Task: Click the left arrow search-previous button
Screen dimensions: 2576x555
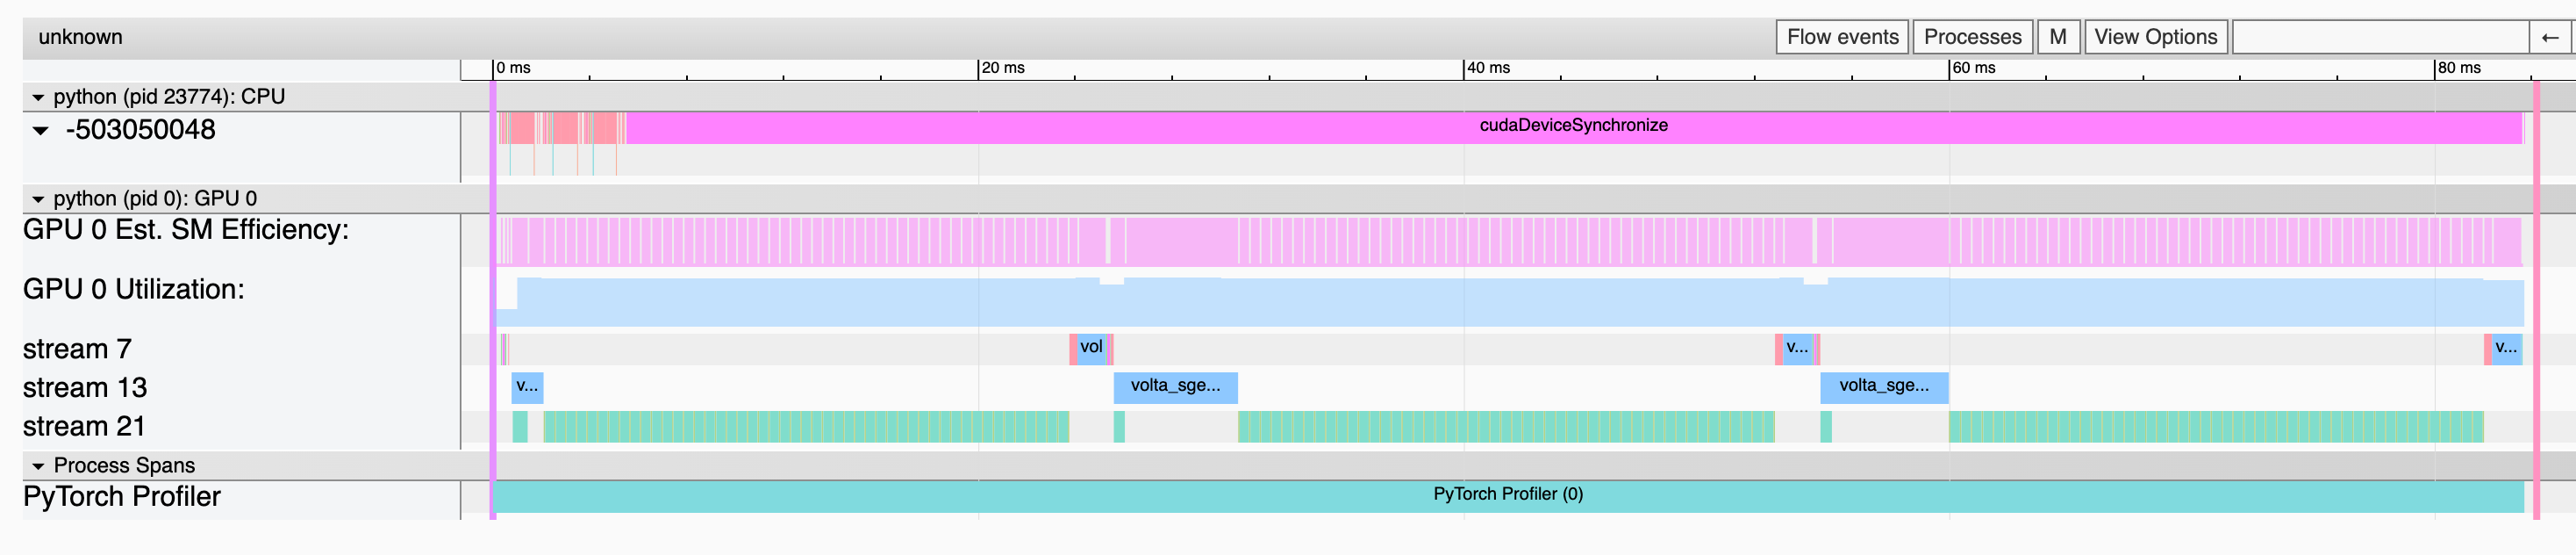Action: pyautogui.click(x=2550, y=37)
